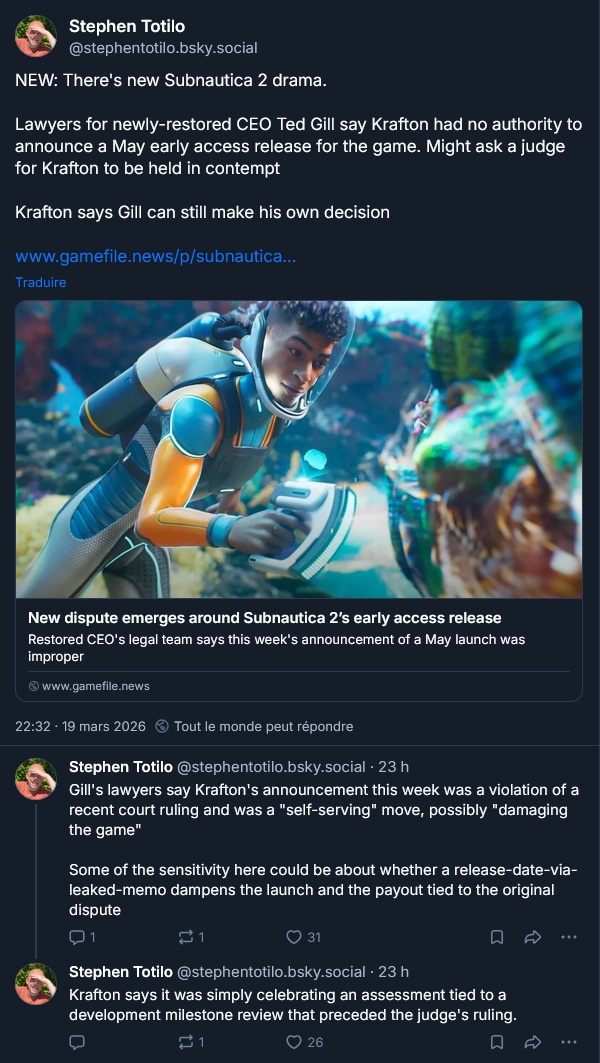Viewport: 600px width, 1063px height.
Task: Click the main post's Stephen Totilo display name
Action: click(126, 27)
